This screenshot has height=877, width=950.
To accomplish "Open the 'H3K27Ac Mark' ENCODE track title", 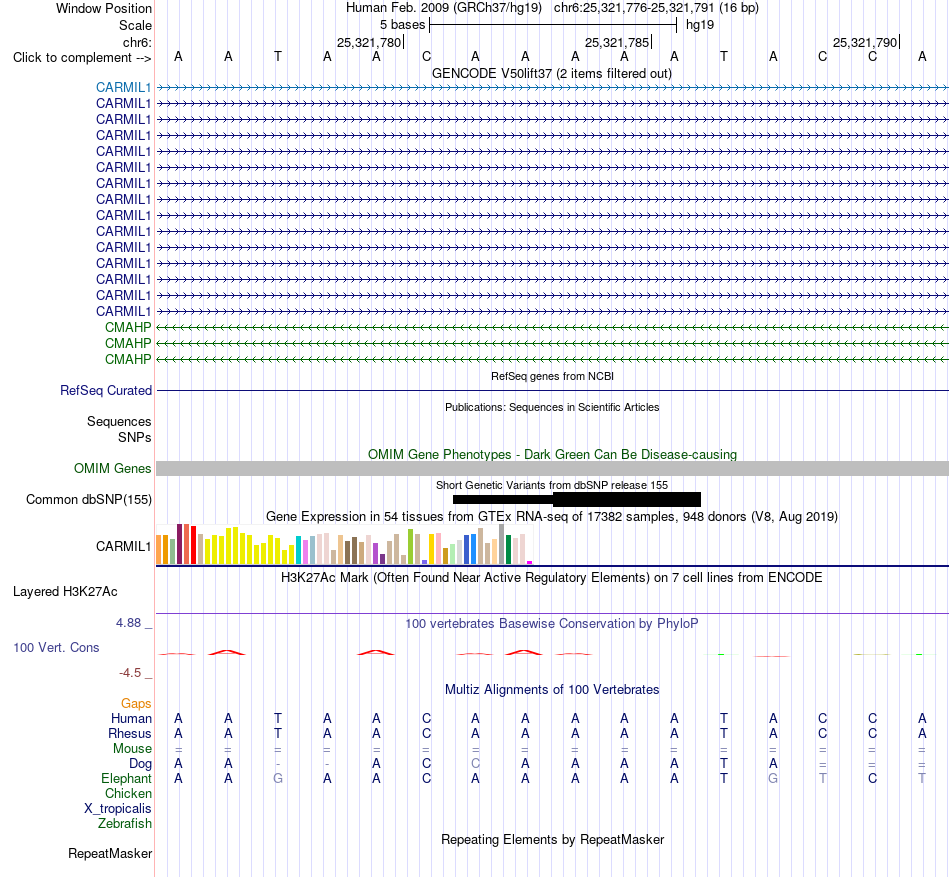I will tap(552, 578).
